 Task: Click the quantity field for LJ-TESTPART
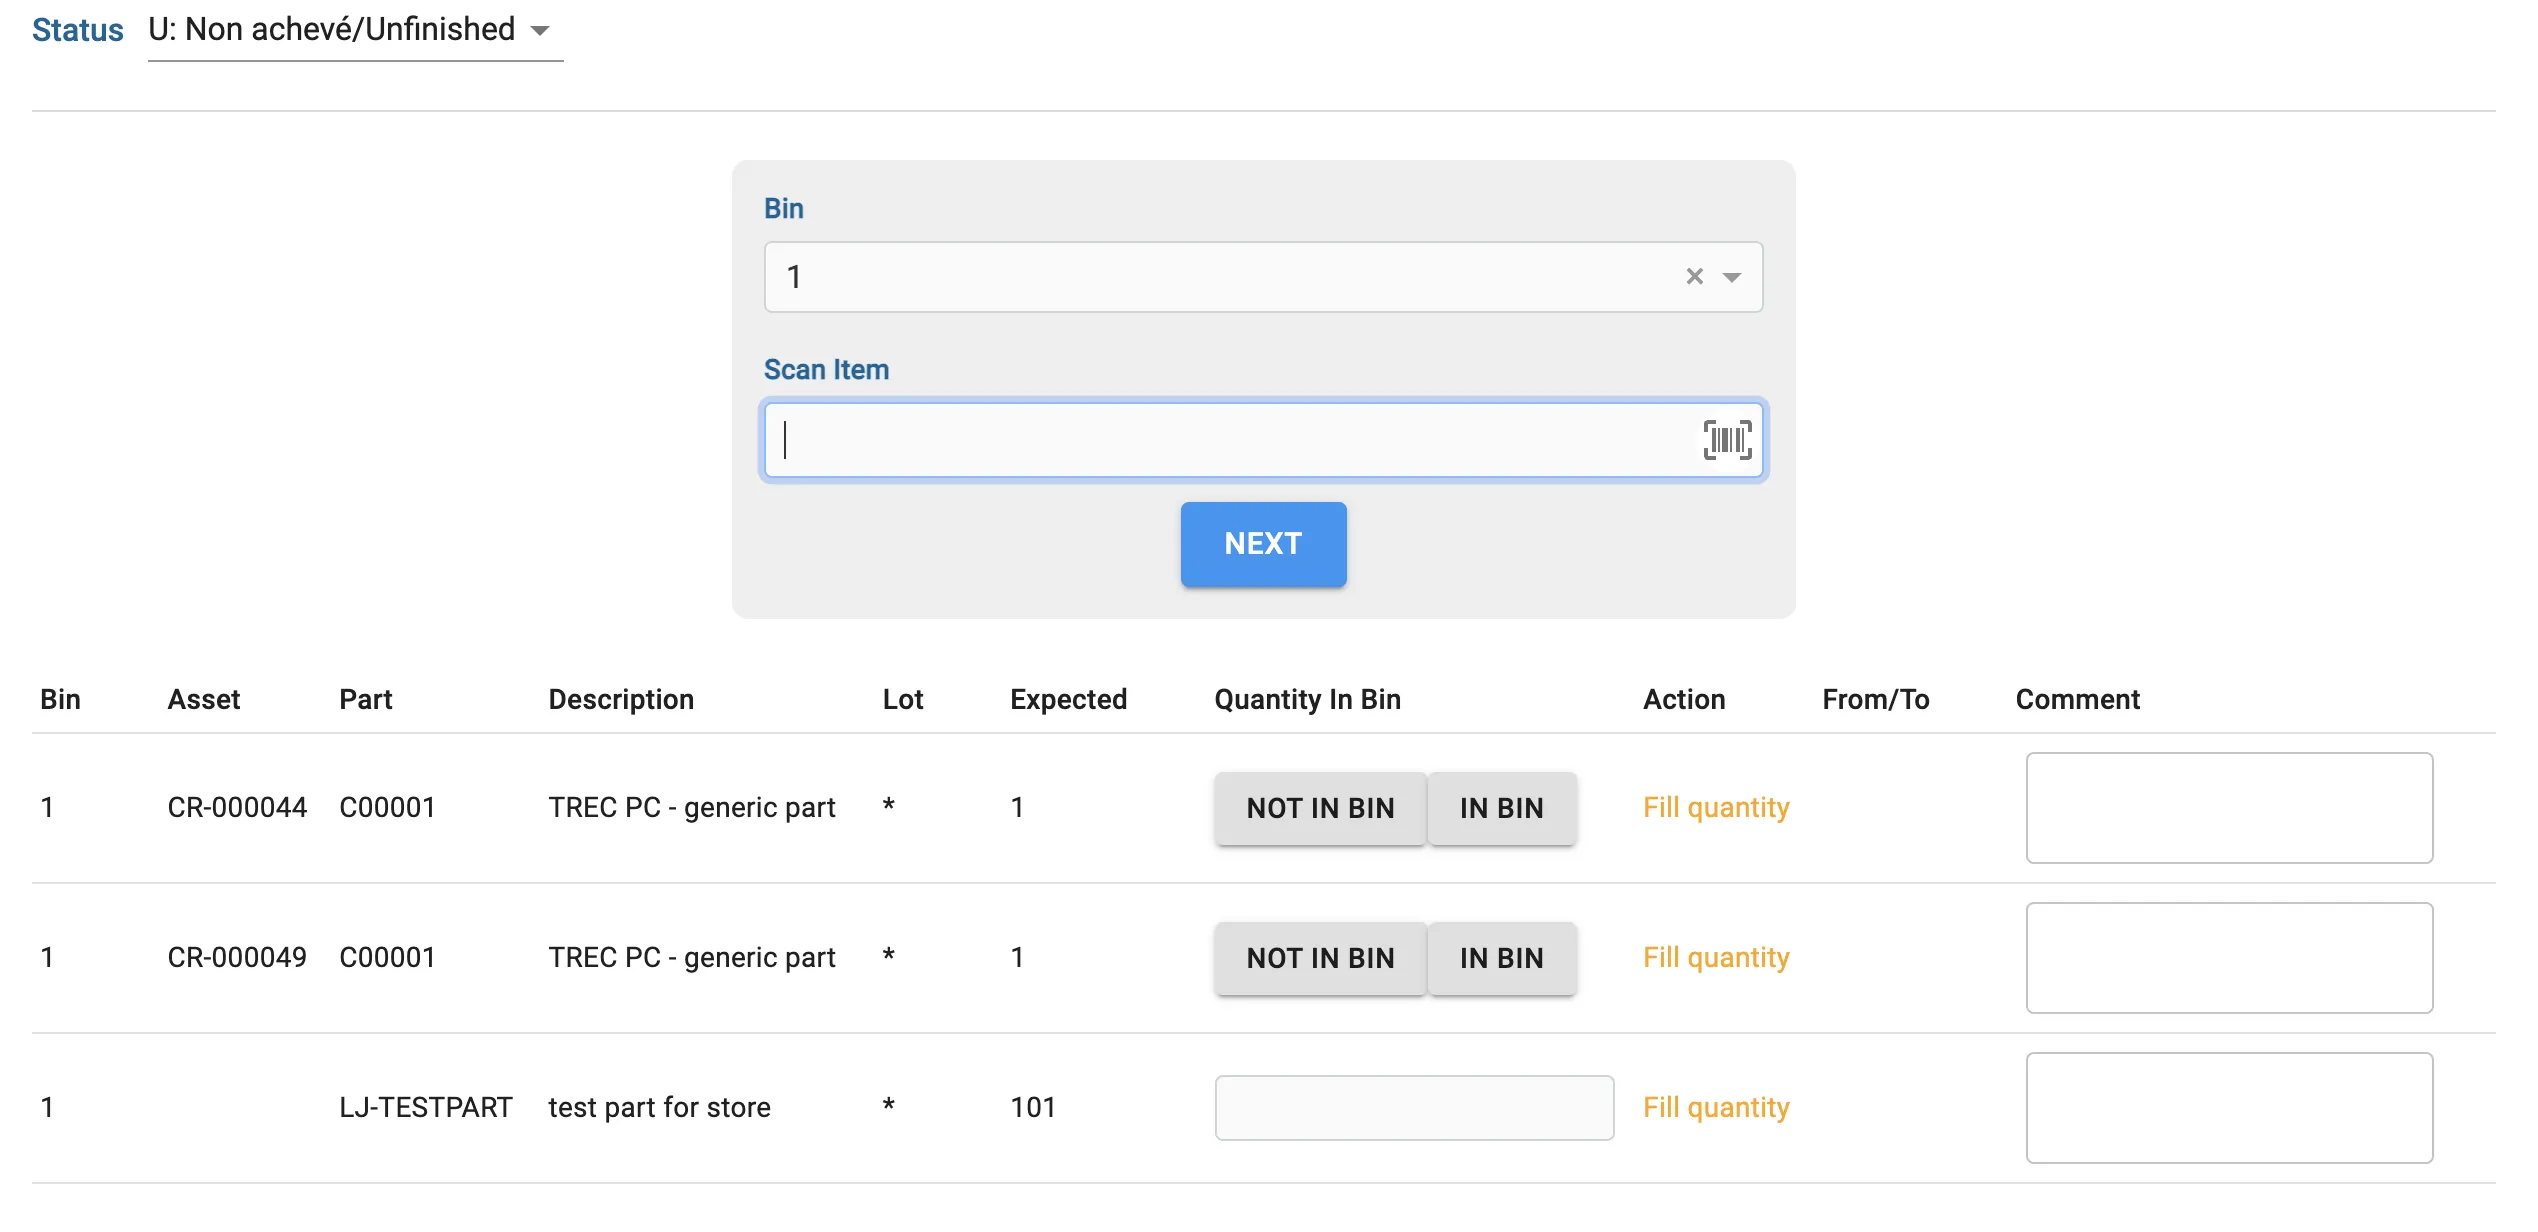(1414, 1108)
